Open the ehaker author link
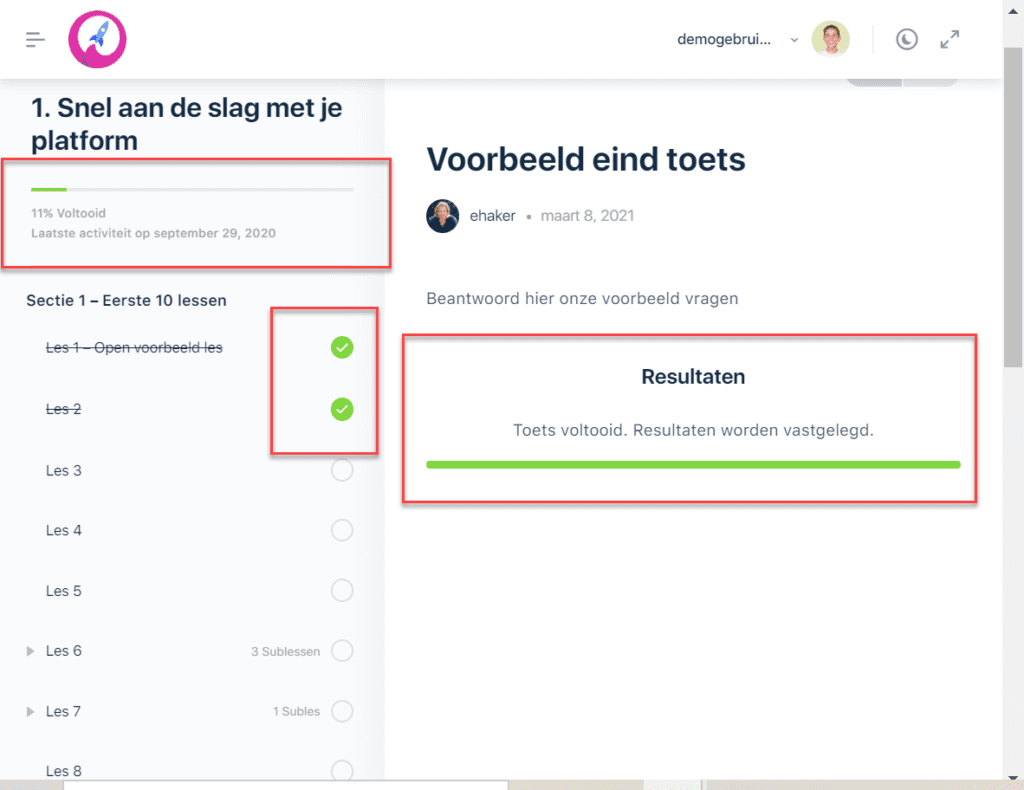This screenshot has height=790, width=1024. [x=492, y=216]
